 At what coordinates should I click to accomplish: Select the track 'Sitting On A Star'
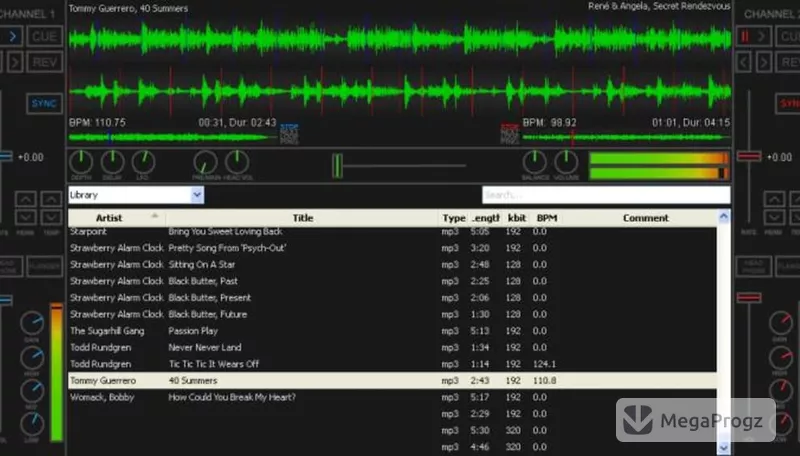392,264
